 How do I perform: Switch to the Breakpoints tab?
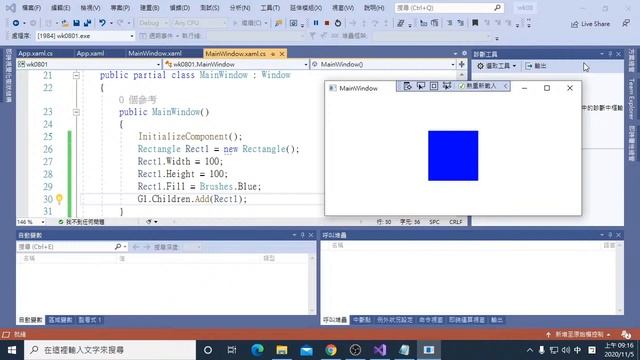(362, 320)
